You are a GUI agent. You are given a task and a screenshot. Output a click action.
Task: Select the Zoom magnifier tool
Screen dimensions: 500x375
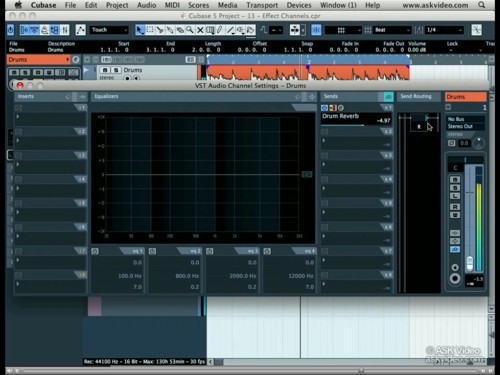(x=190, y=30)
